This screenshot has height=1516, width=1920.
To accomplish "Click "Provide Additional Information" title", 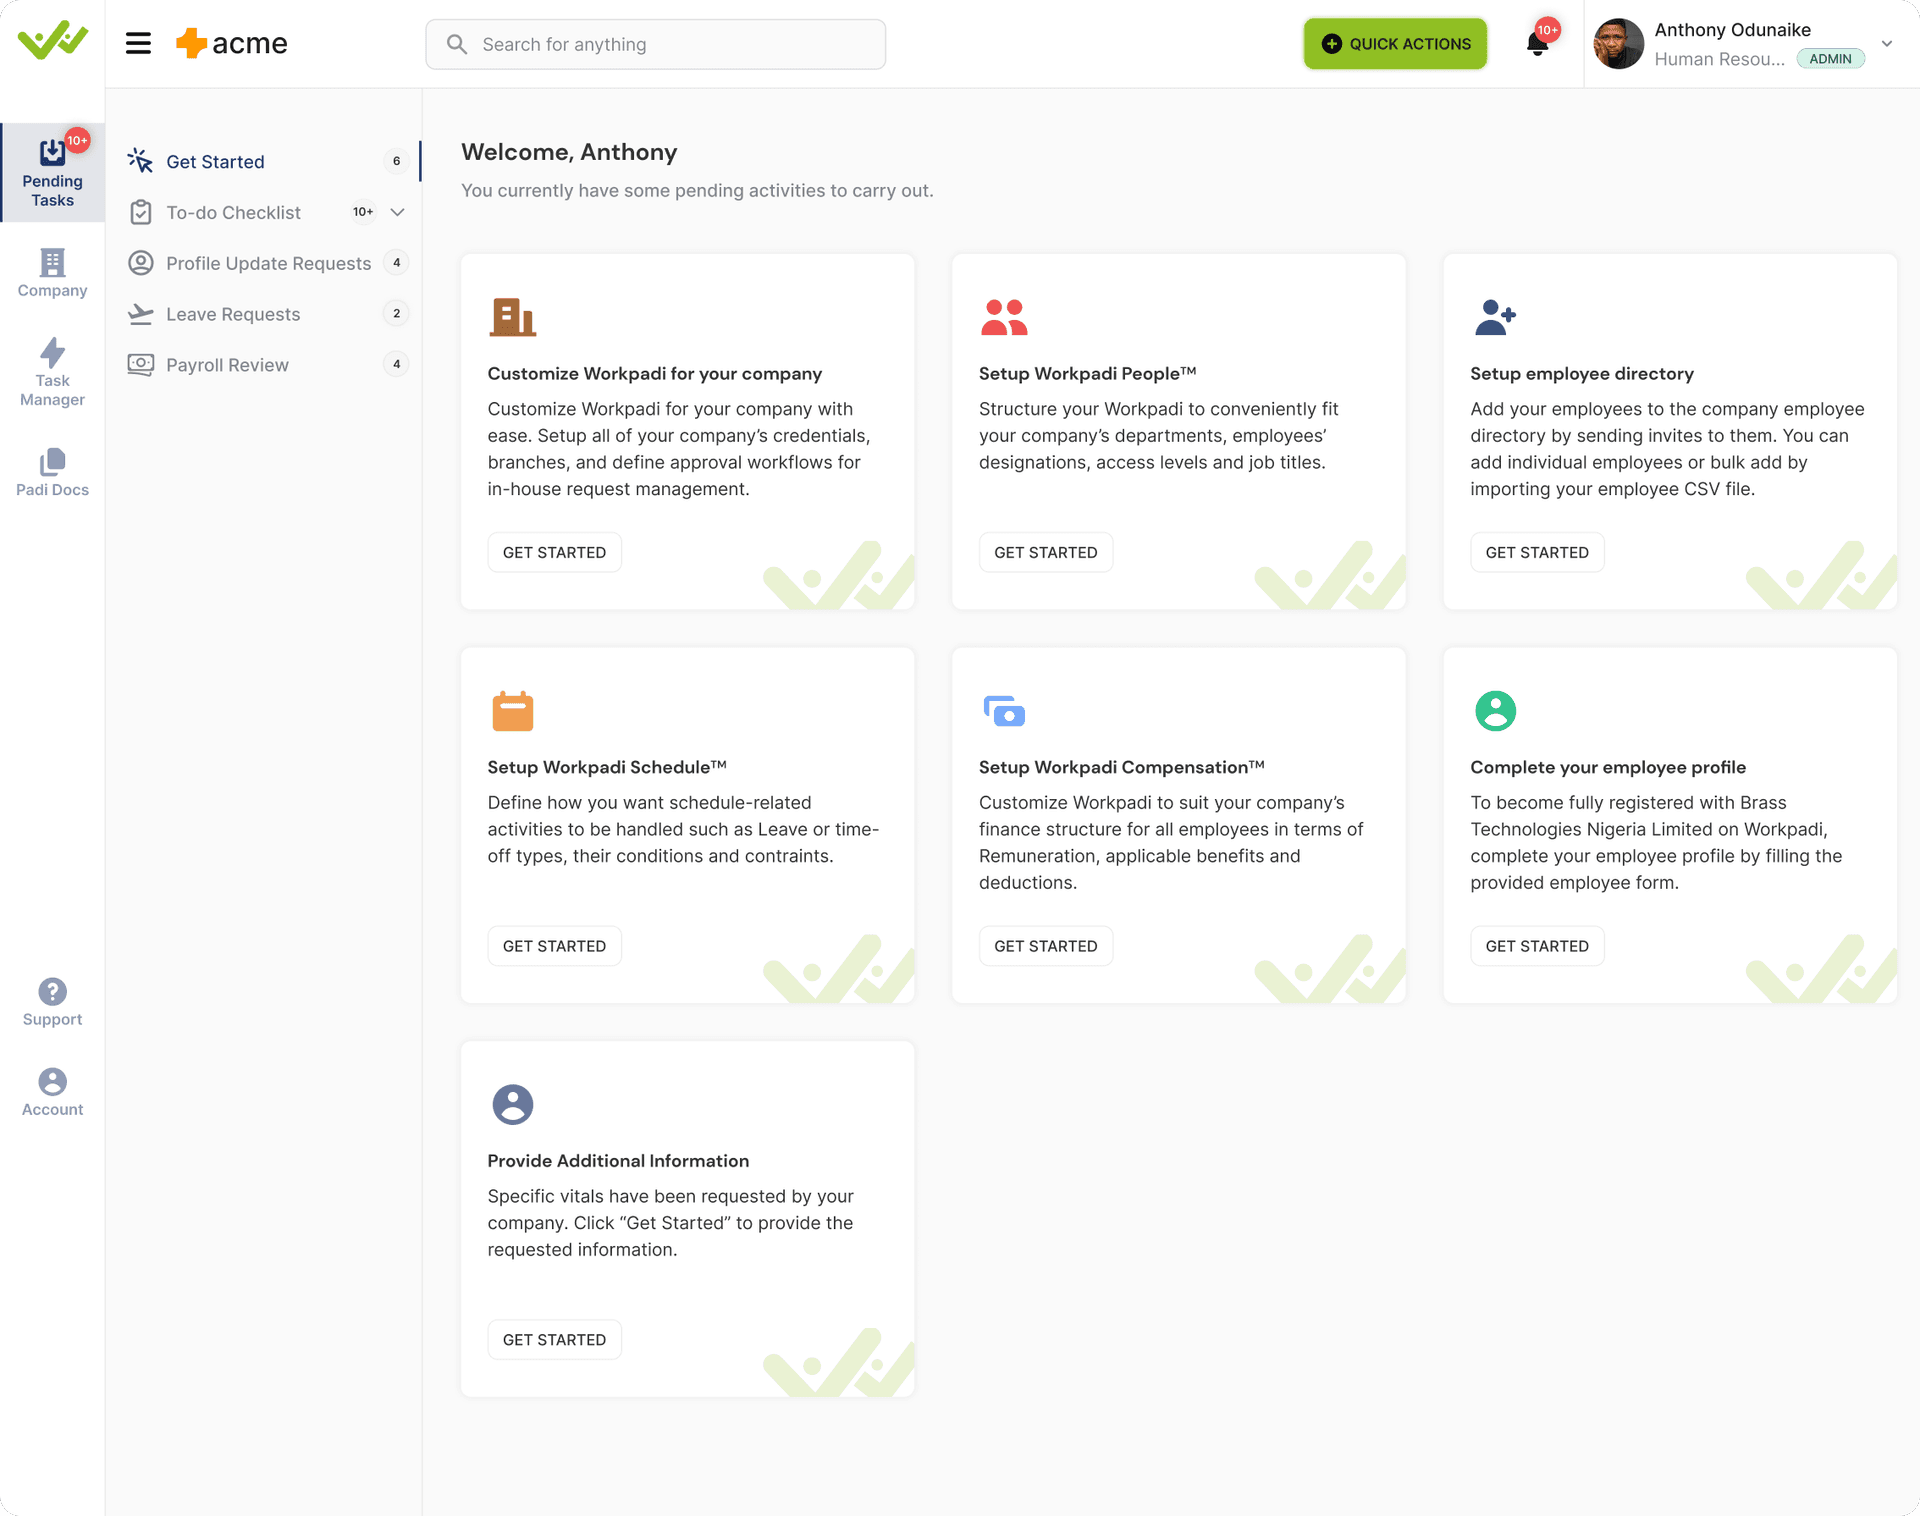I will point(618,1161).
